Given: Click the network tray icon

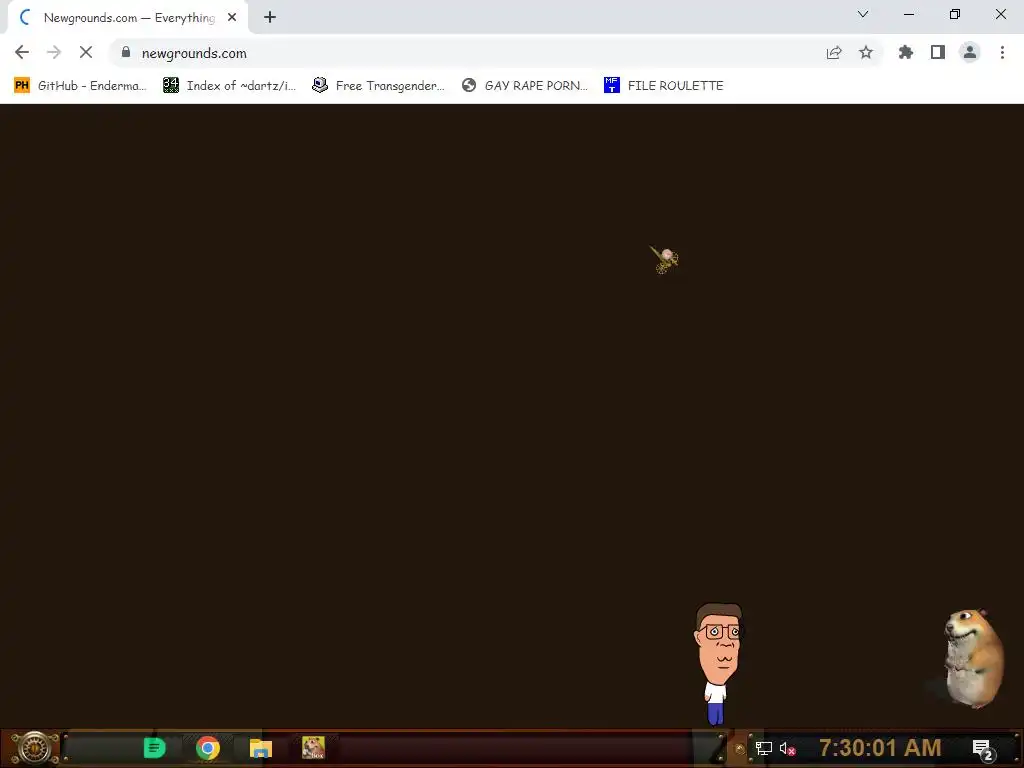Looking at the screenshot, I should coord(763,748).
